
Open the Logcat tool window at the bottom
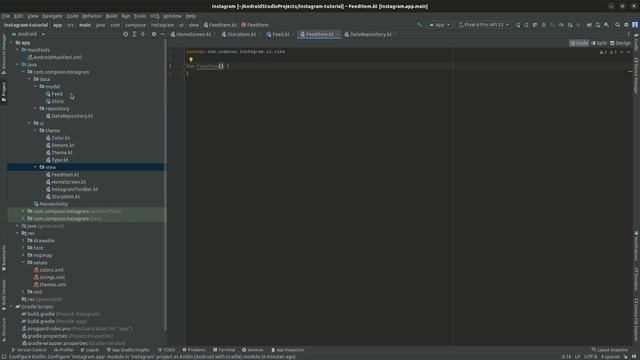90,350
